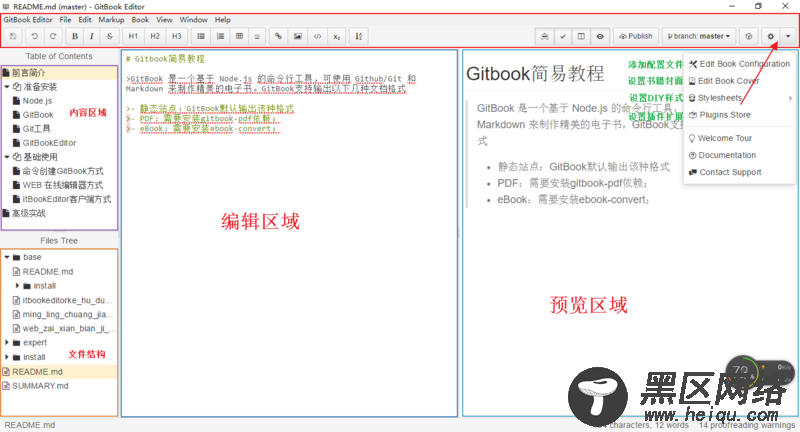Insert an H2 heading

click(x=155, y=36)
